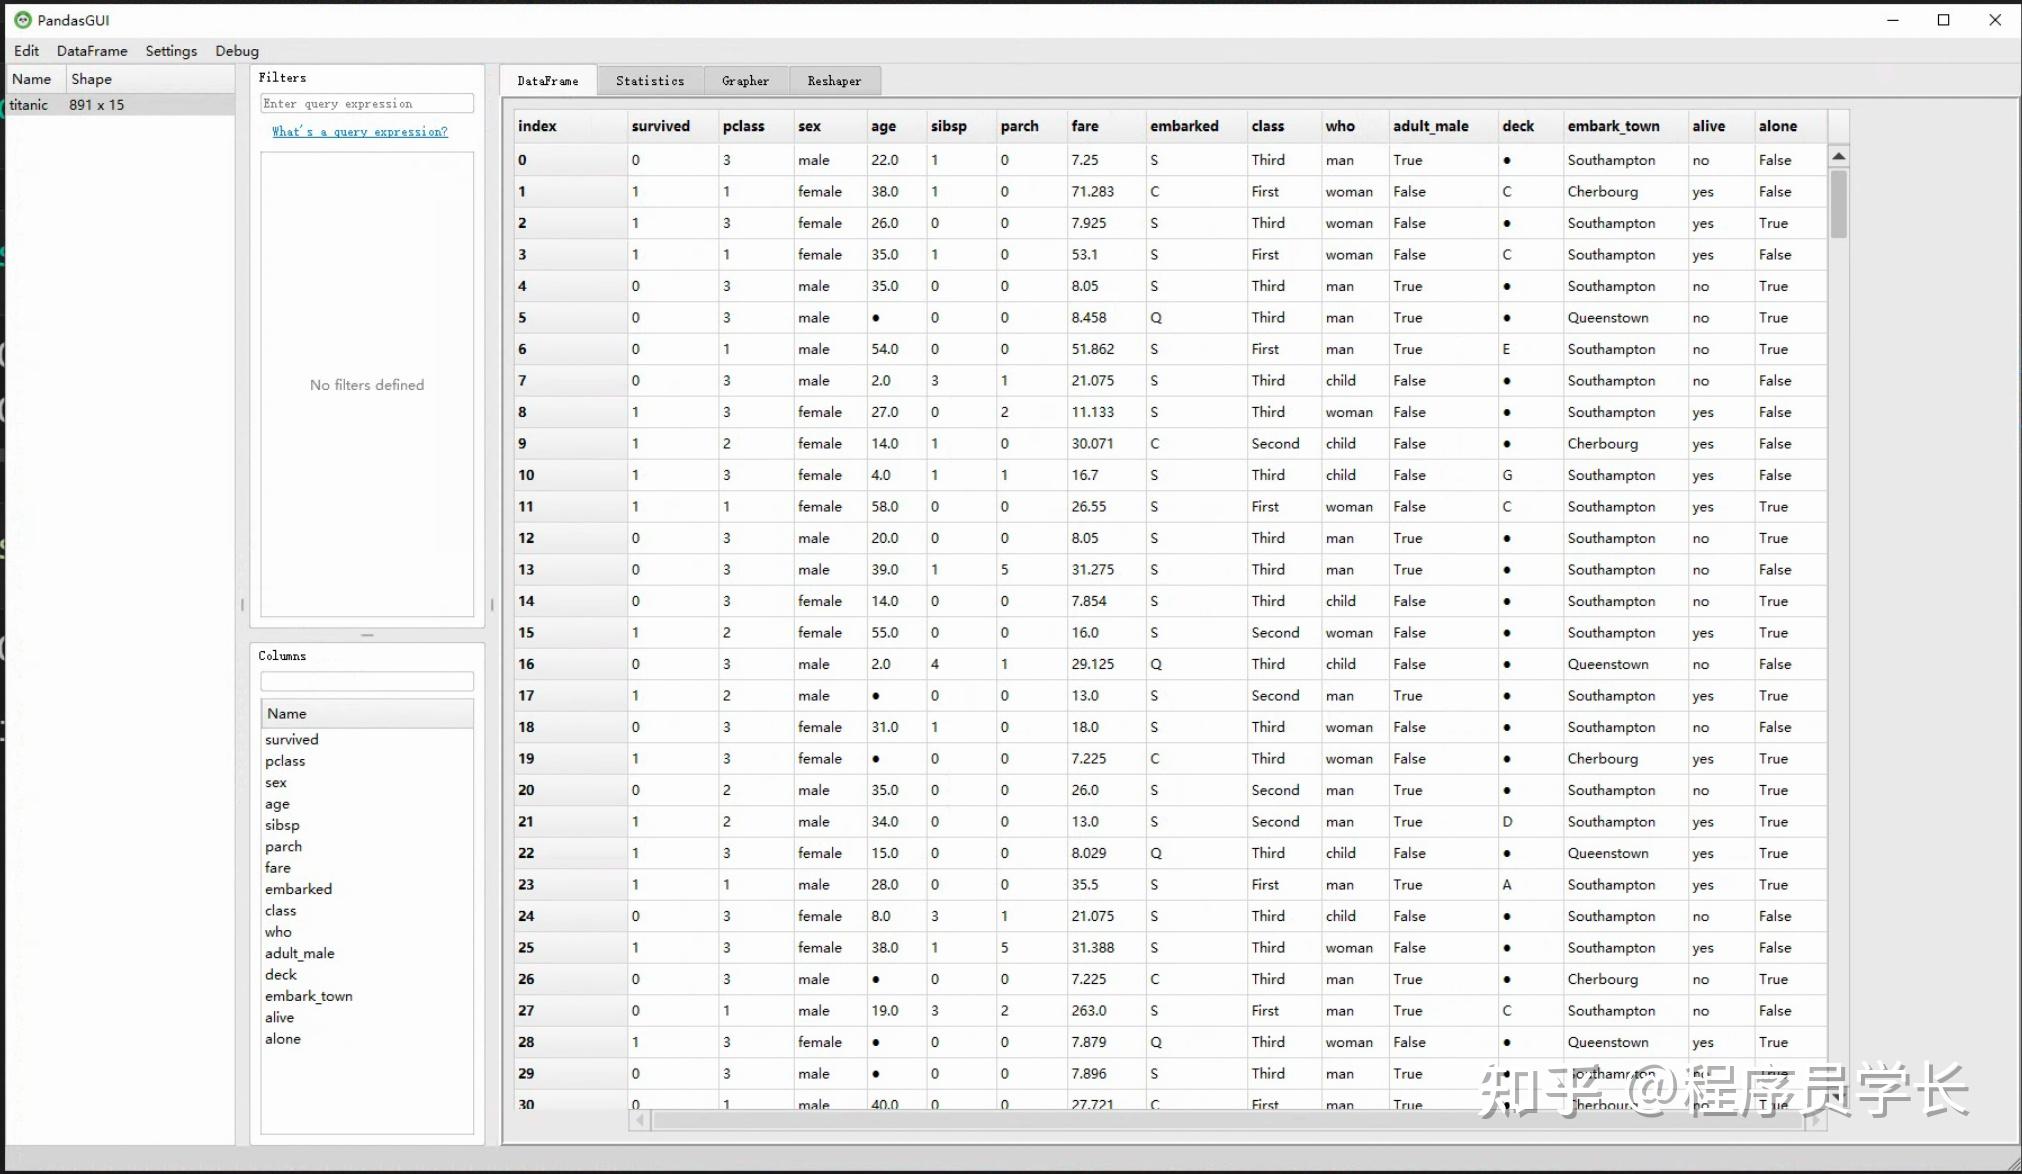2022x1174 pixels.
Task: Click the Columns search box
Action: pos(366,682)
